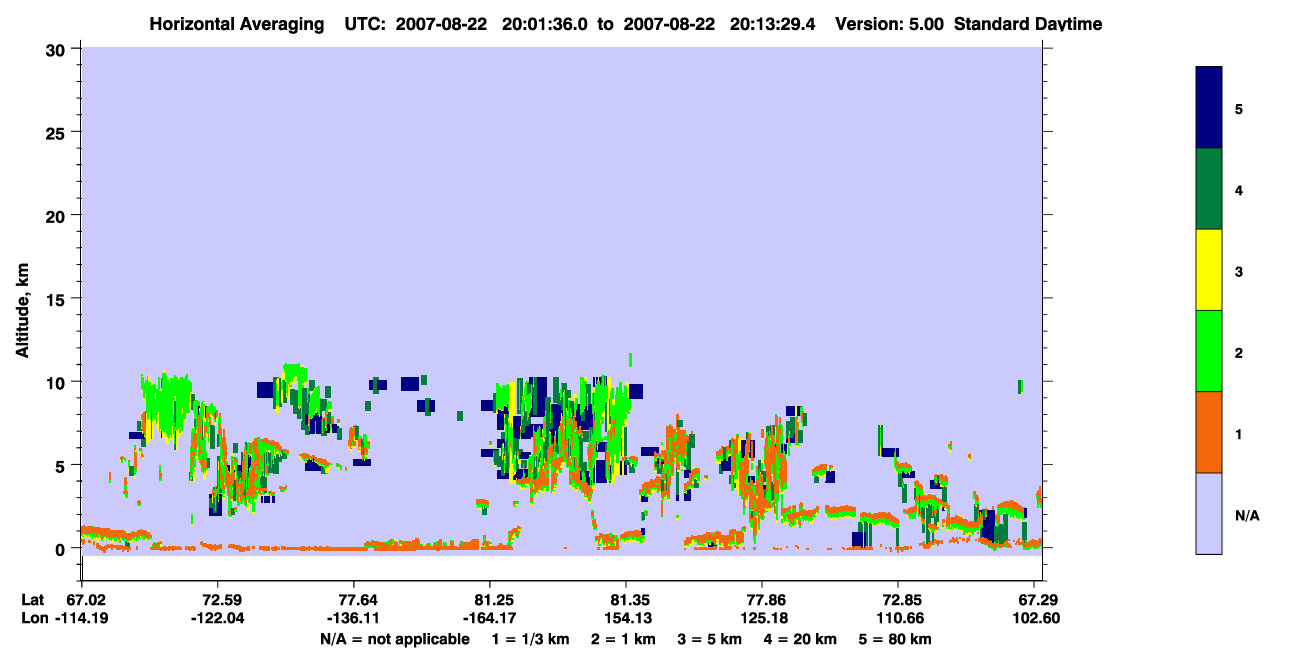Click the altitude tick label 20
Image resolution: width=1300 pixels, height=667 pixels.
[x=58, y=215]
